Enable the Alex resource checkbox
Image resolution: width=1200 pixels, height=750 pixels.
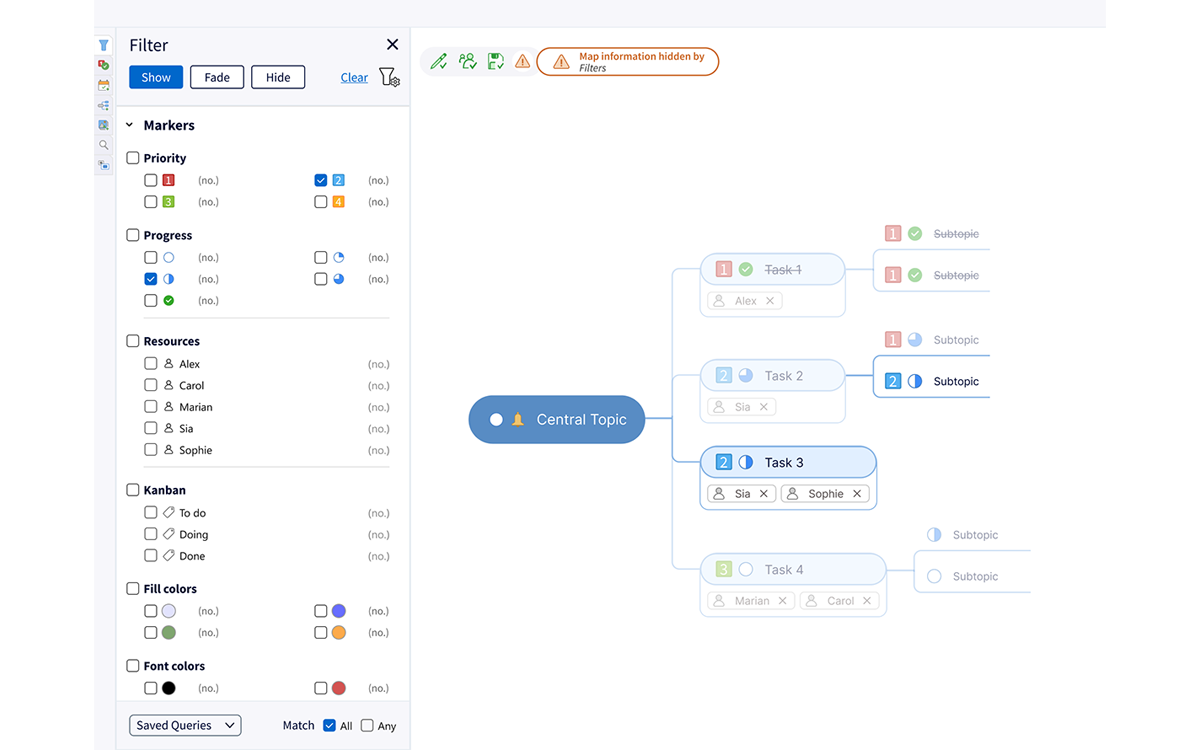151,364
